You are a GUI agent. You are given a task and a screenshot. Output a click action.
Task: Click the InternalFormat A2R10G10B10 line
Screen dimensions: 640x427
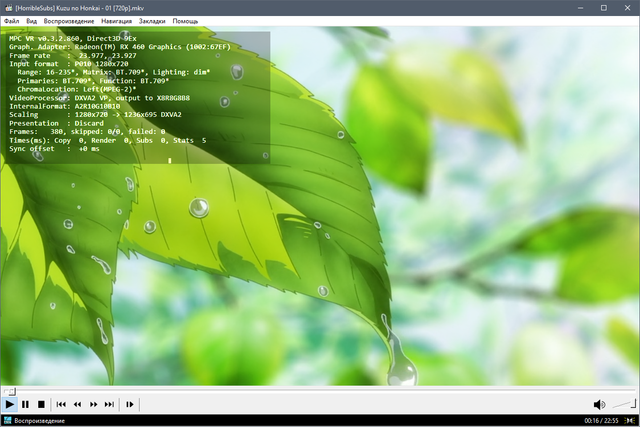64,106
